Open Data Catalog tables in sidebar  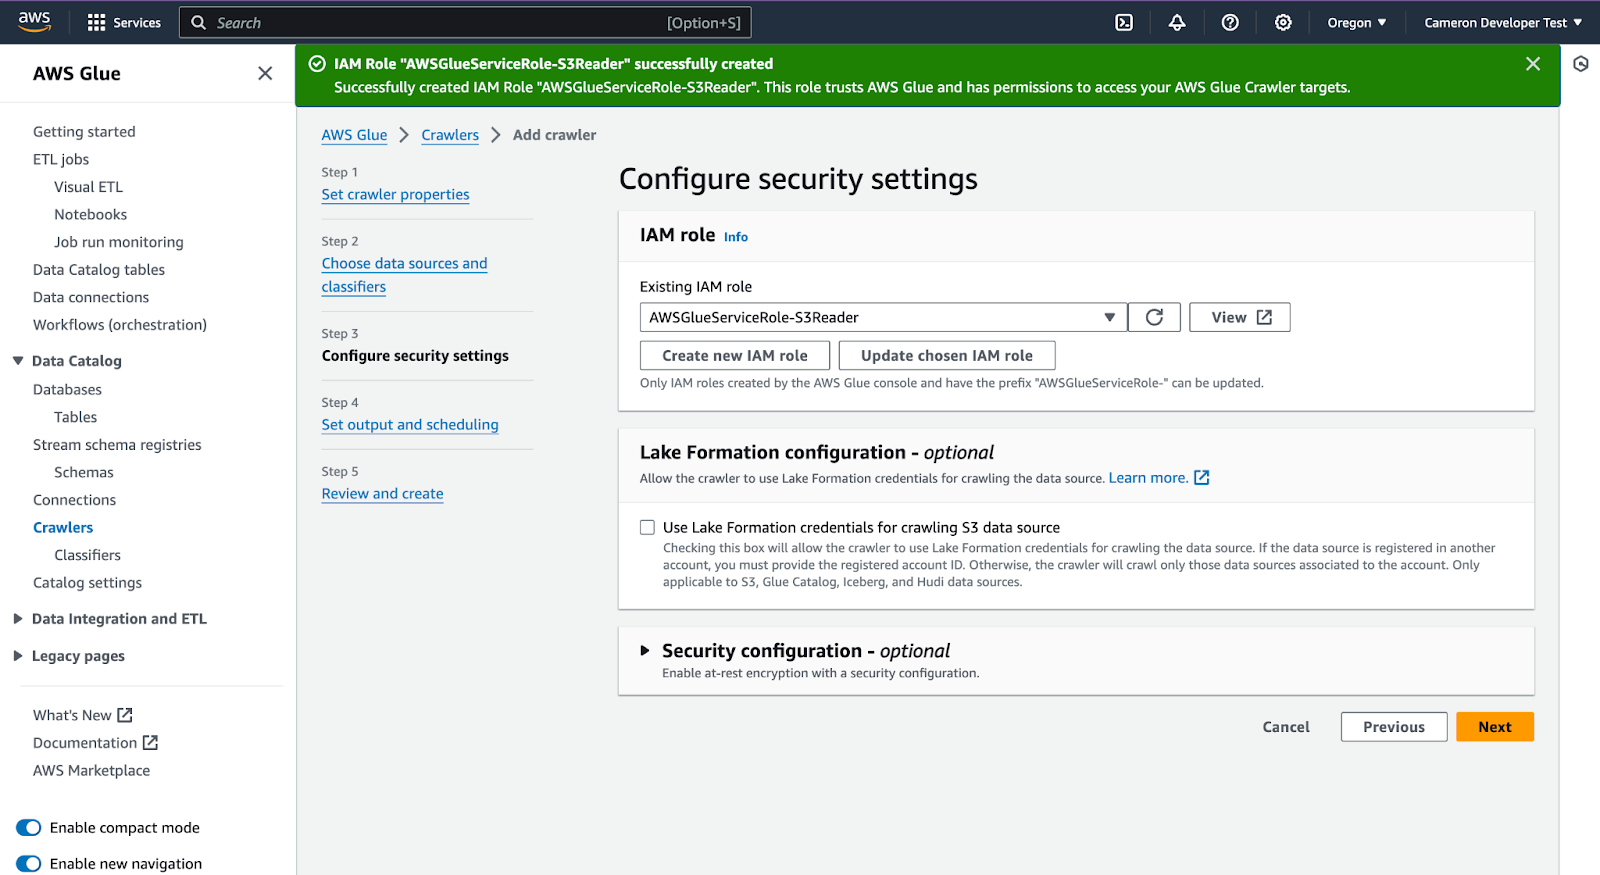point(99,269)
